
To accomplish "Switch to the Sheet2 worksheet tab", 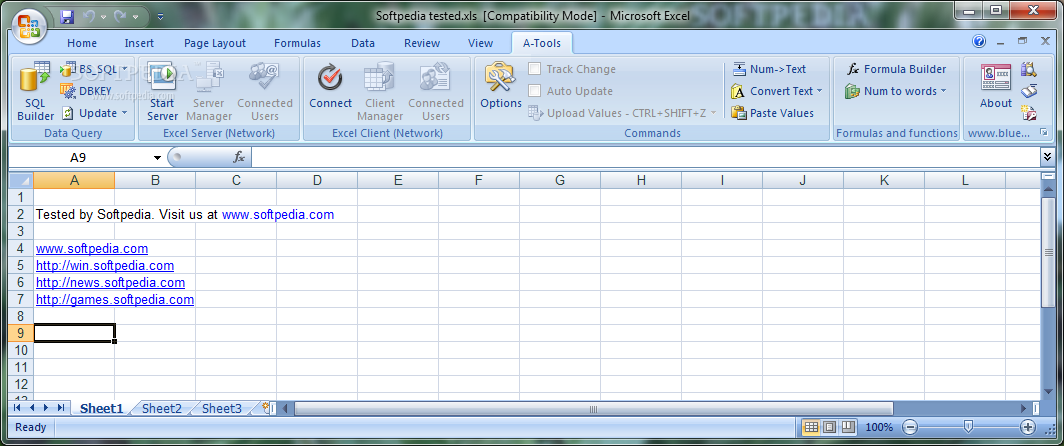I will click(162, 409).
